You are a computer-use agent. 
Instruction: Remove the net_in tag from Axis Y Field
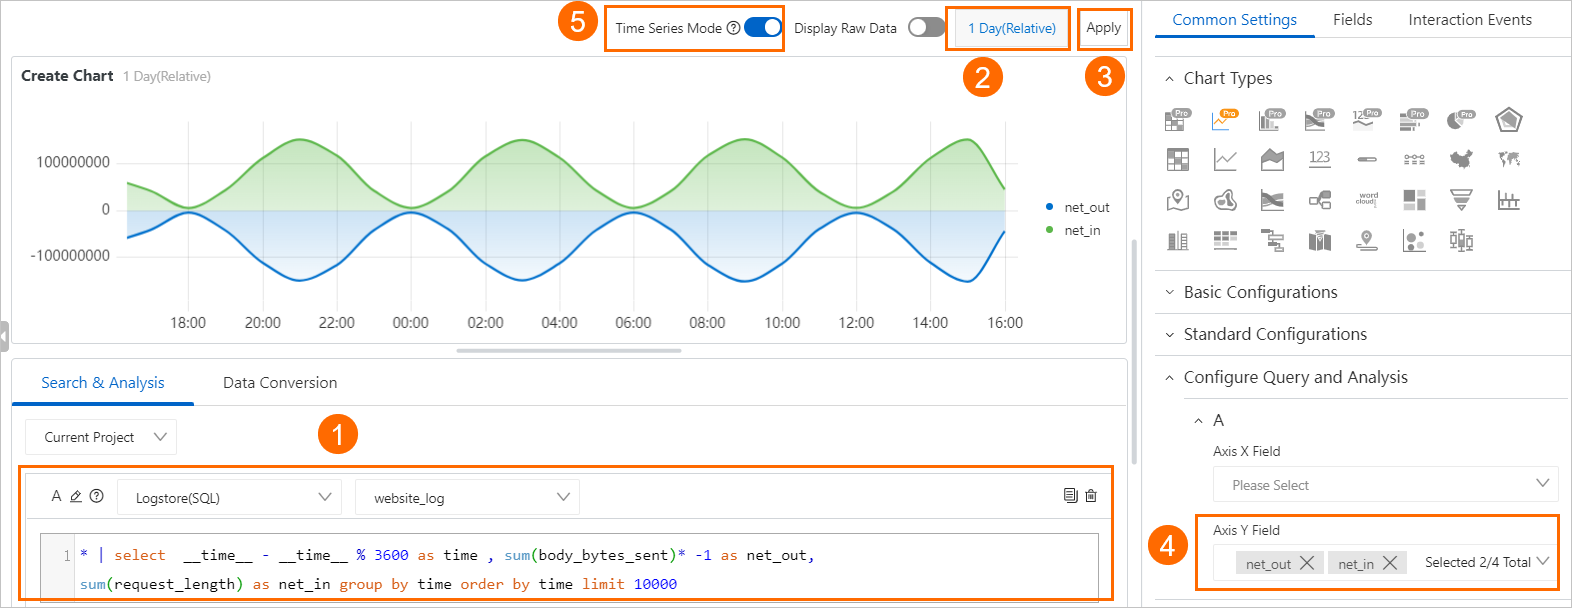(x=1389, y=563)
